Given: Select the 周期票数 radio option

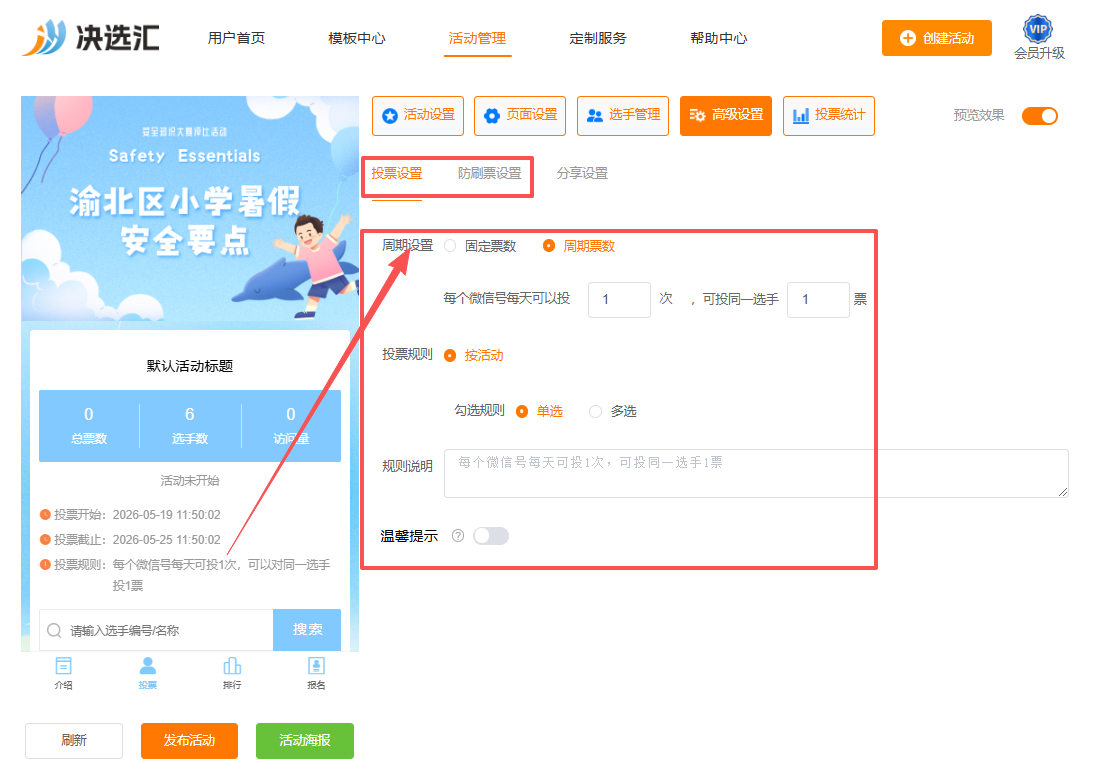Looking at the screenshot, I should (549, 245).
